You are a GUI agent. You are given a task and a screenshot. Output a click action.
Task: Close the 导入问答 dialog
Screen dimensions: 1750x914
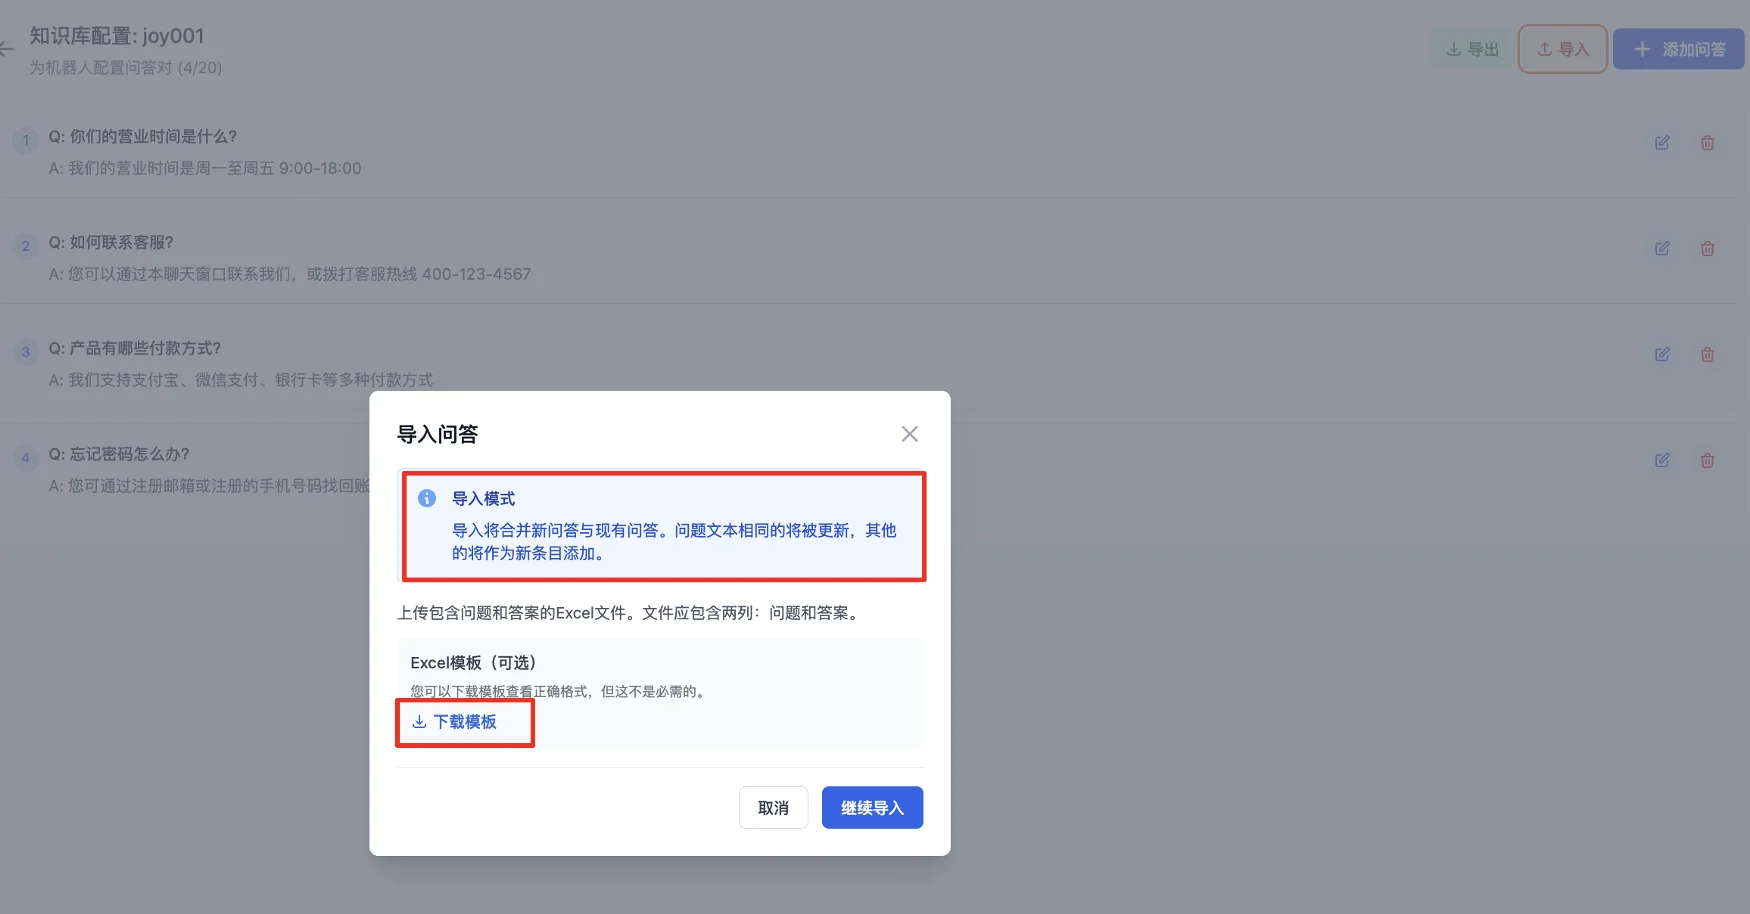click(x=909, y=433)
